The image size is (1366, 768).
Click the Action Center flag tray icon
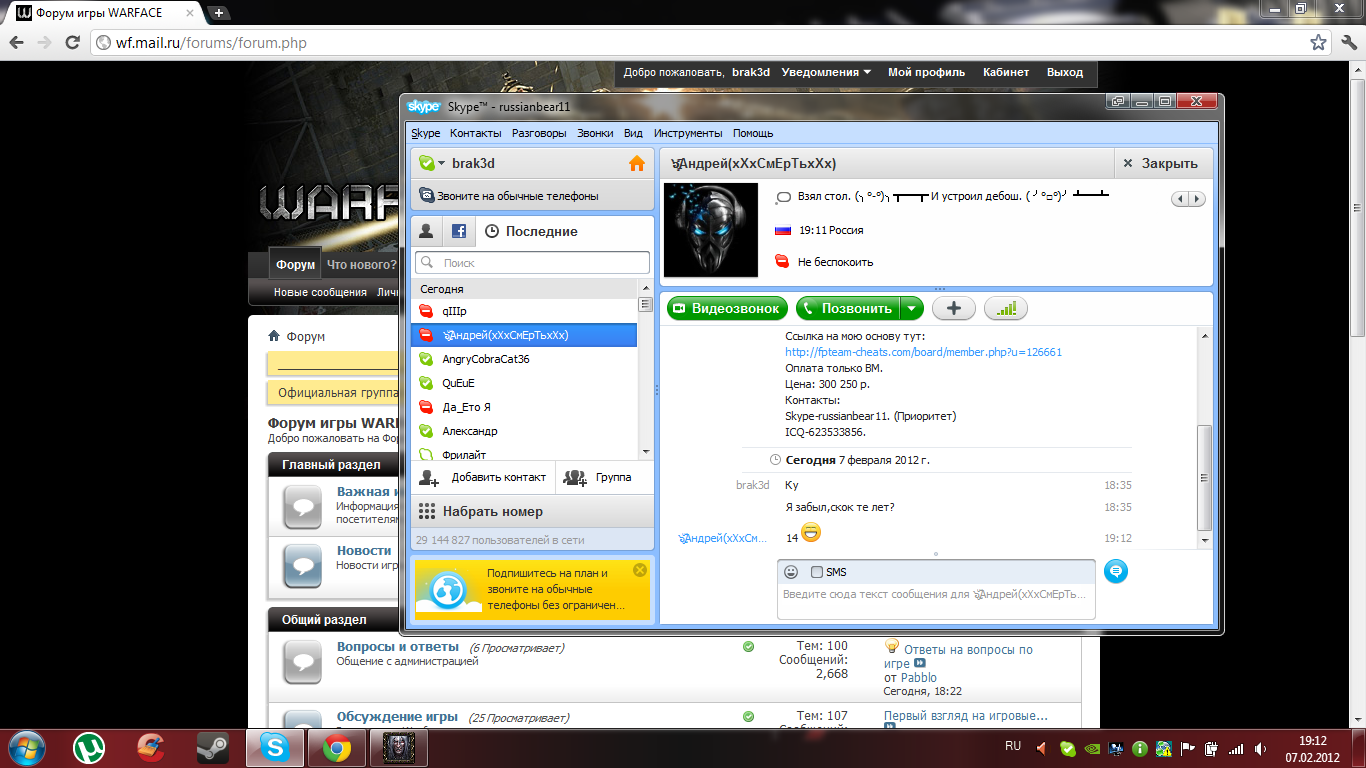(1188, 748)
